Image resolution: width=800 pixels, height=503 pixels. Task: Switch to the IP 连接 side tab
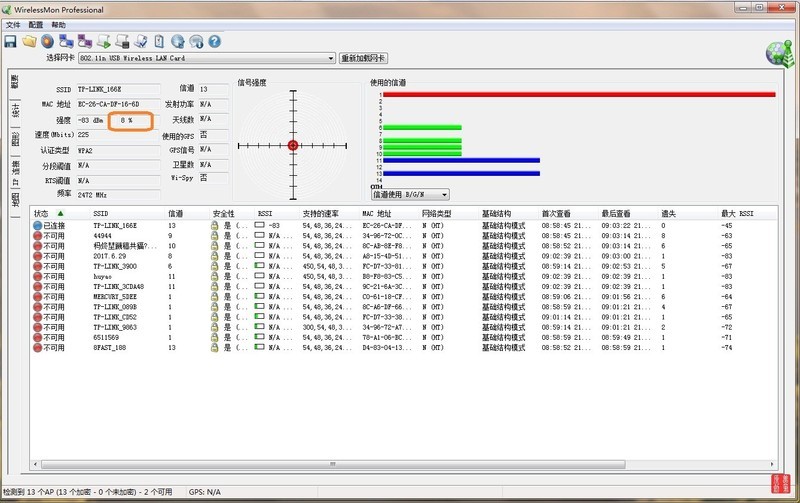tap(15, 172)
